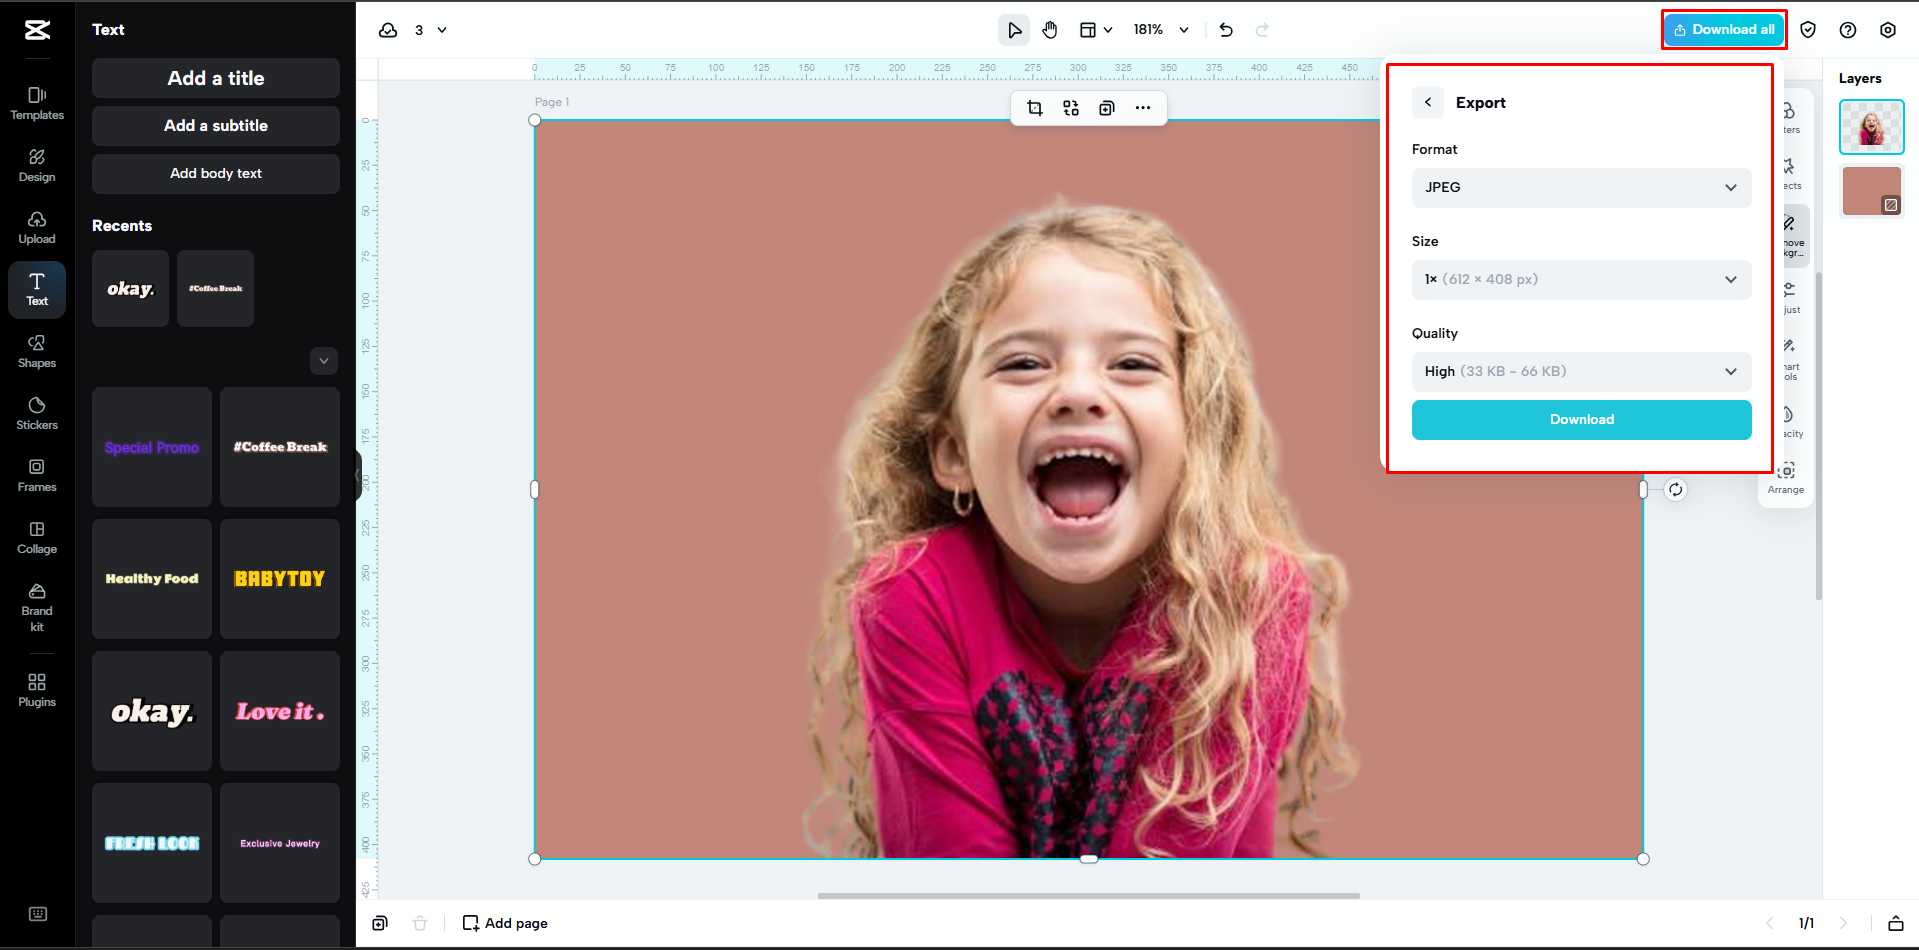Open the Smart tools panel

[1789, 357]
